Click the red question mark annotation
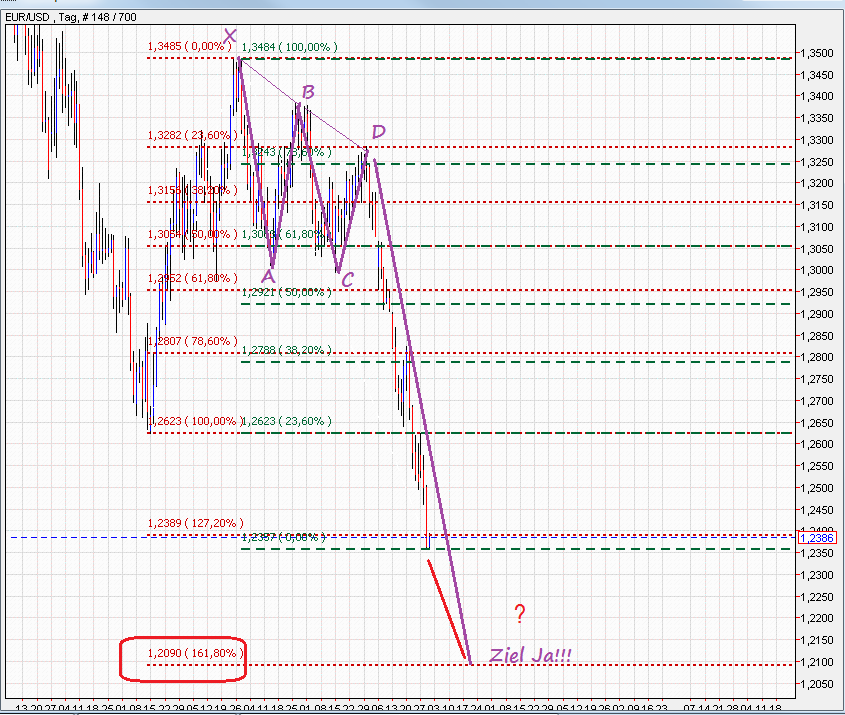This screenshot has height=715, width=845. 518,614
